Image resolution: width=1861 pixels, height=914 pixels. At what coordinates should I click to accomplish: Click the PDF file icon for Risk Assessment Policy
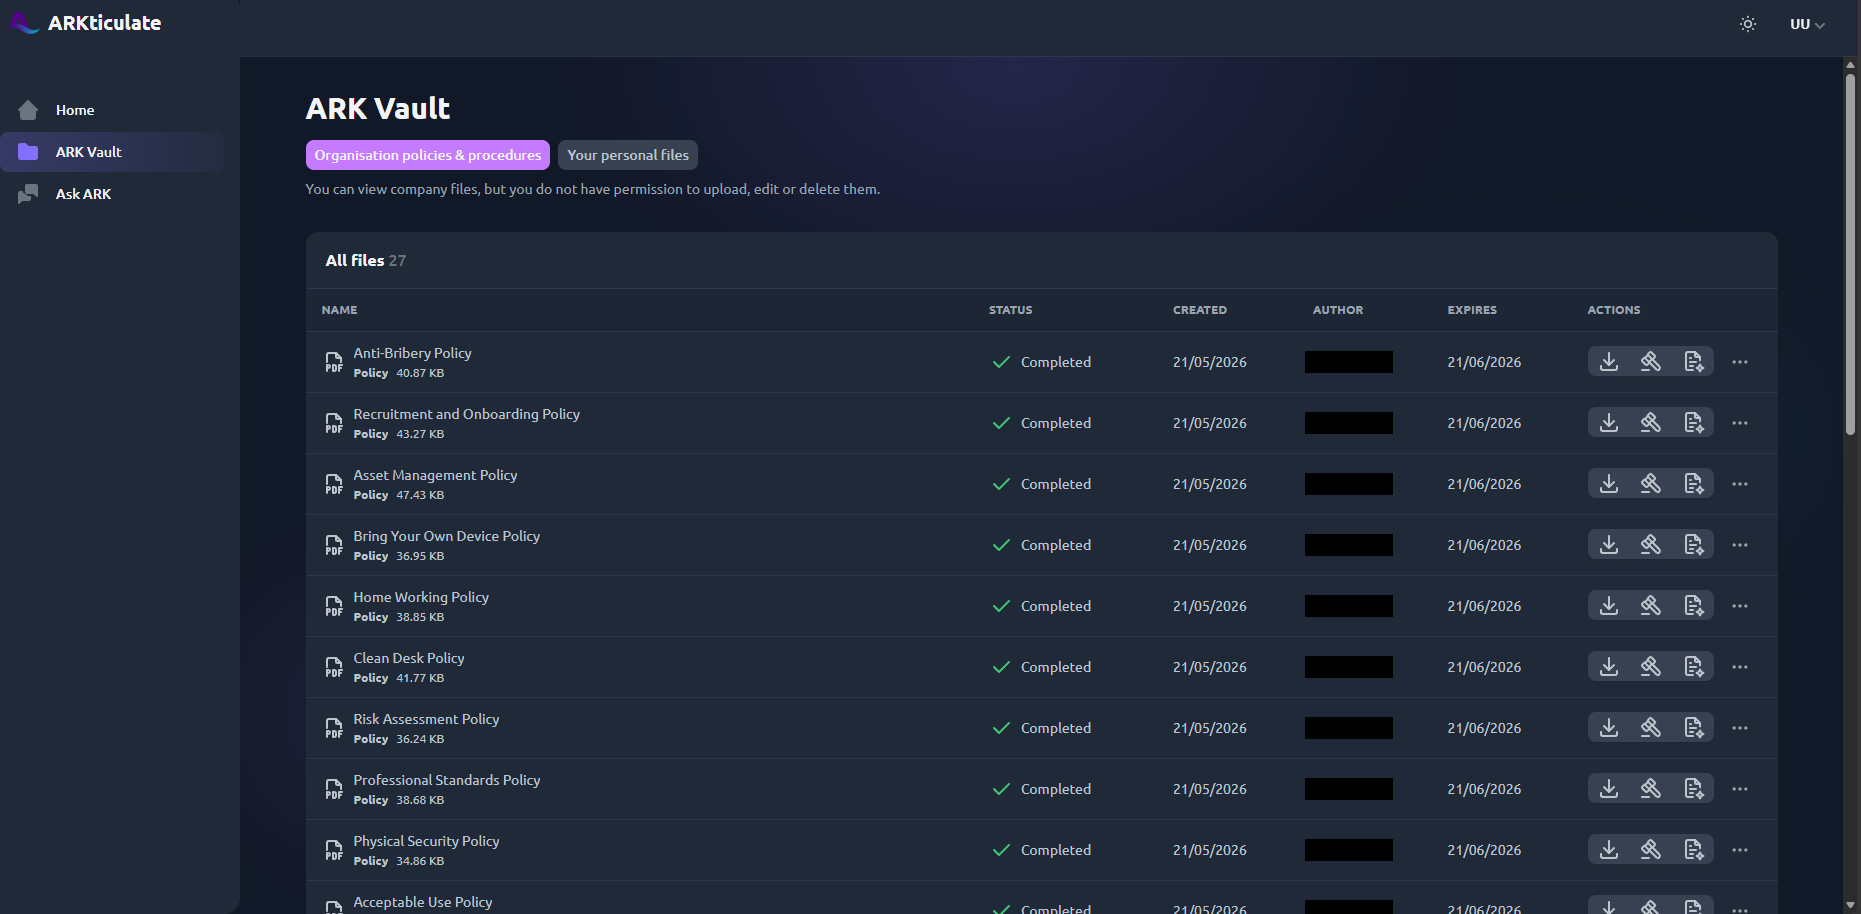(x=334, y=729)
